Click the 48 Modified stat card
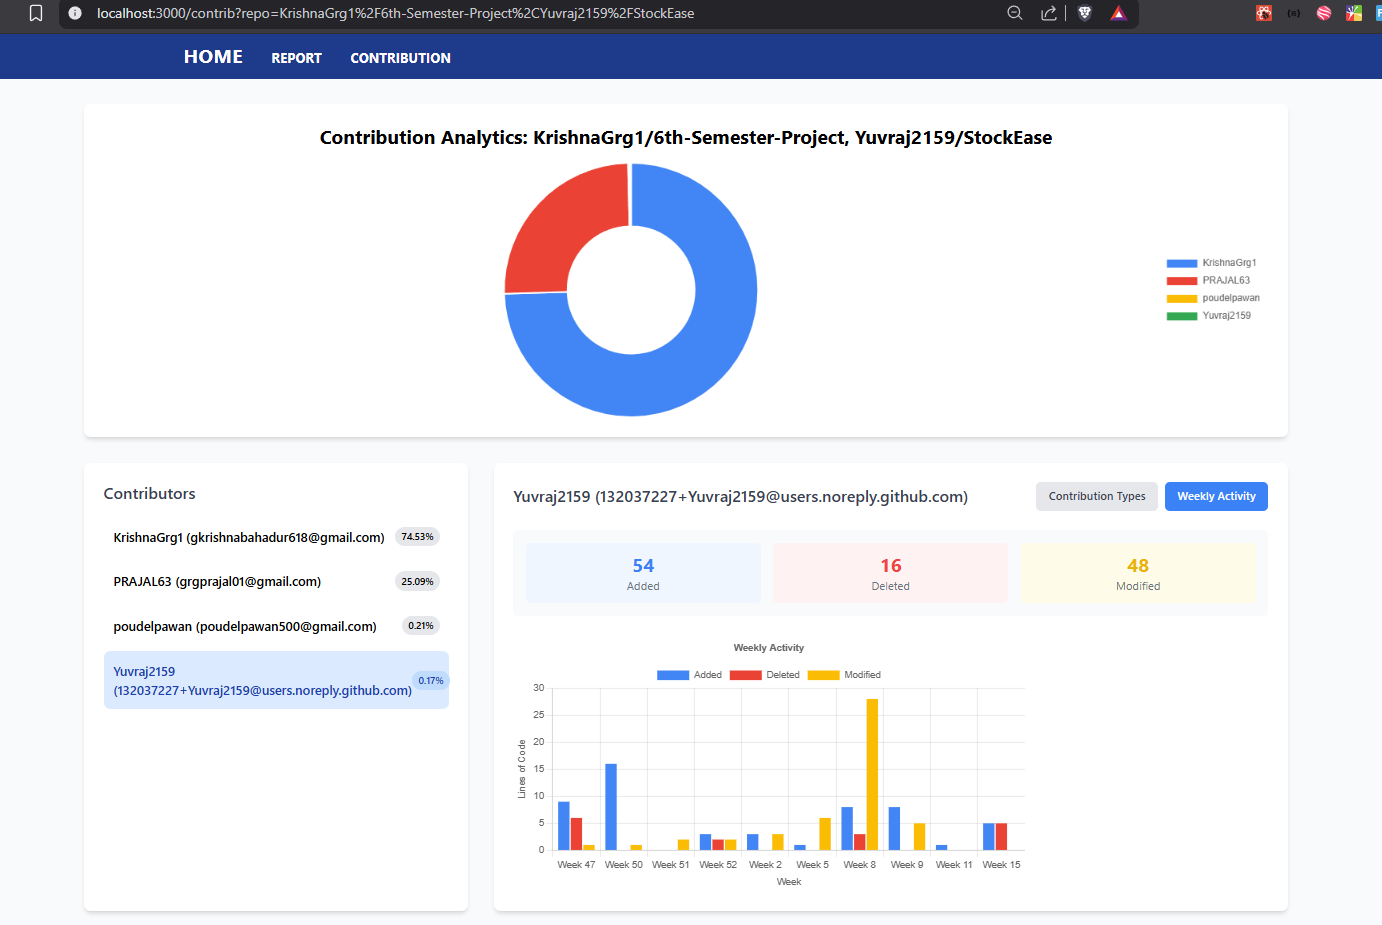Viewport: 1382px width, 925px height. pos(1138,573)
